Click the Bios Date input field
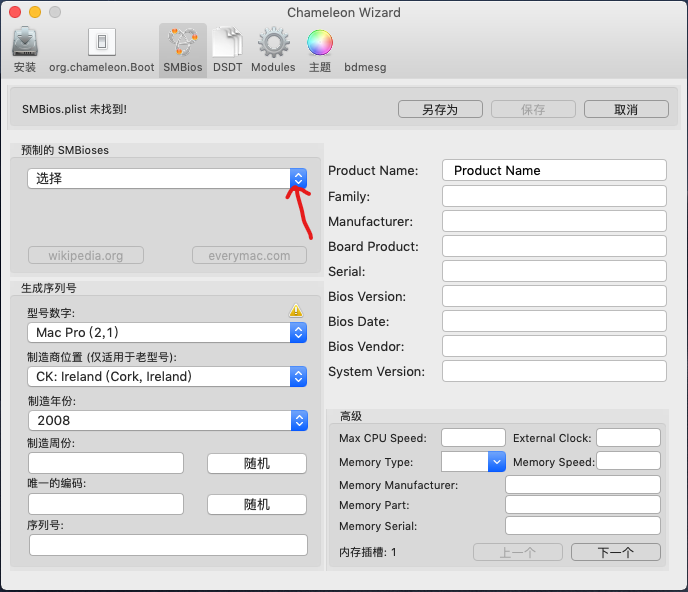 (554, 321)
